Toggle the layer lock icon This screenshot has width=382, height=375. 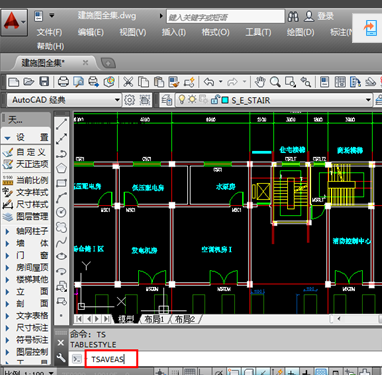tap(216, 99)
